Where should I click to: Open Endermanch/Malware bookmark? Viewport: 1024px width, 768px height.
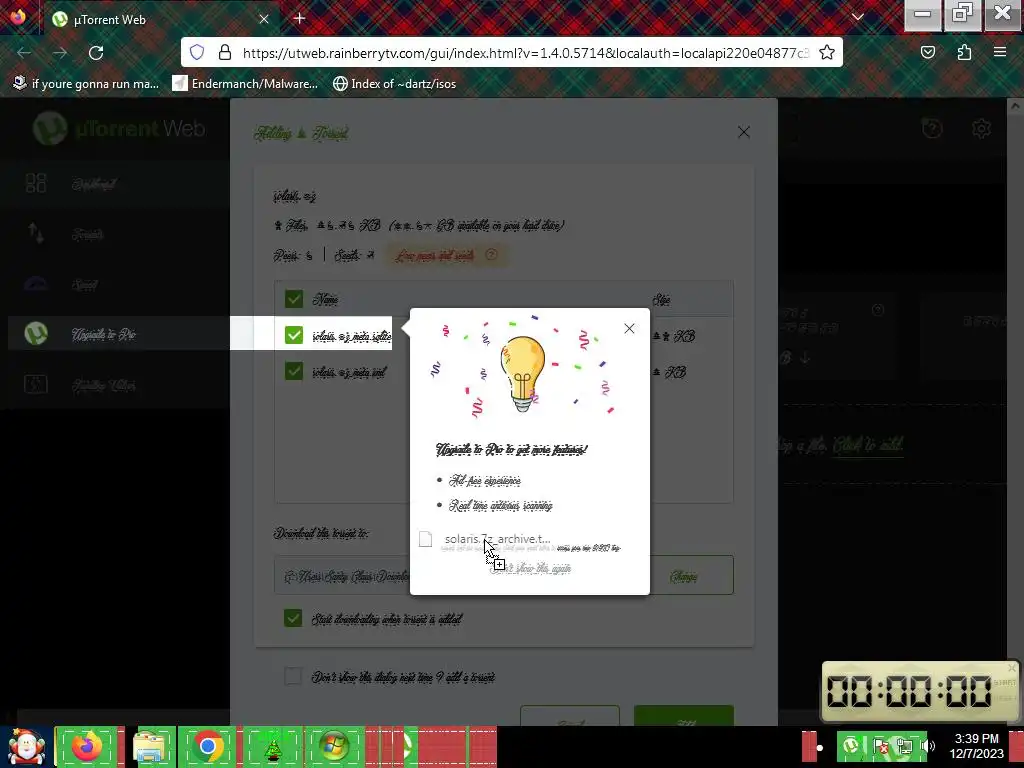246,84
